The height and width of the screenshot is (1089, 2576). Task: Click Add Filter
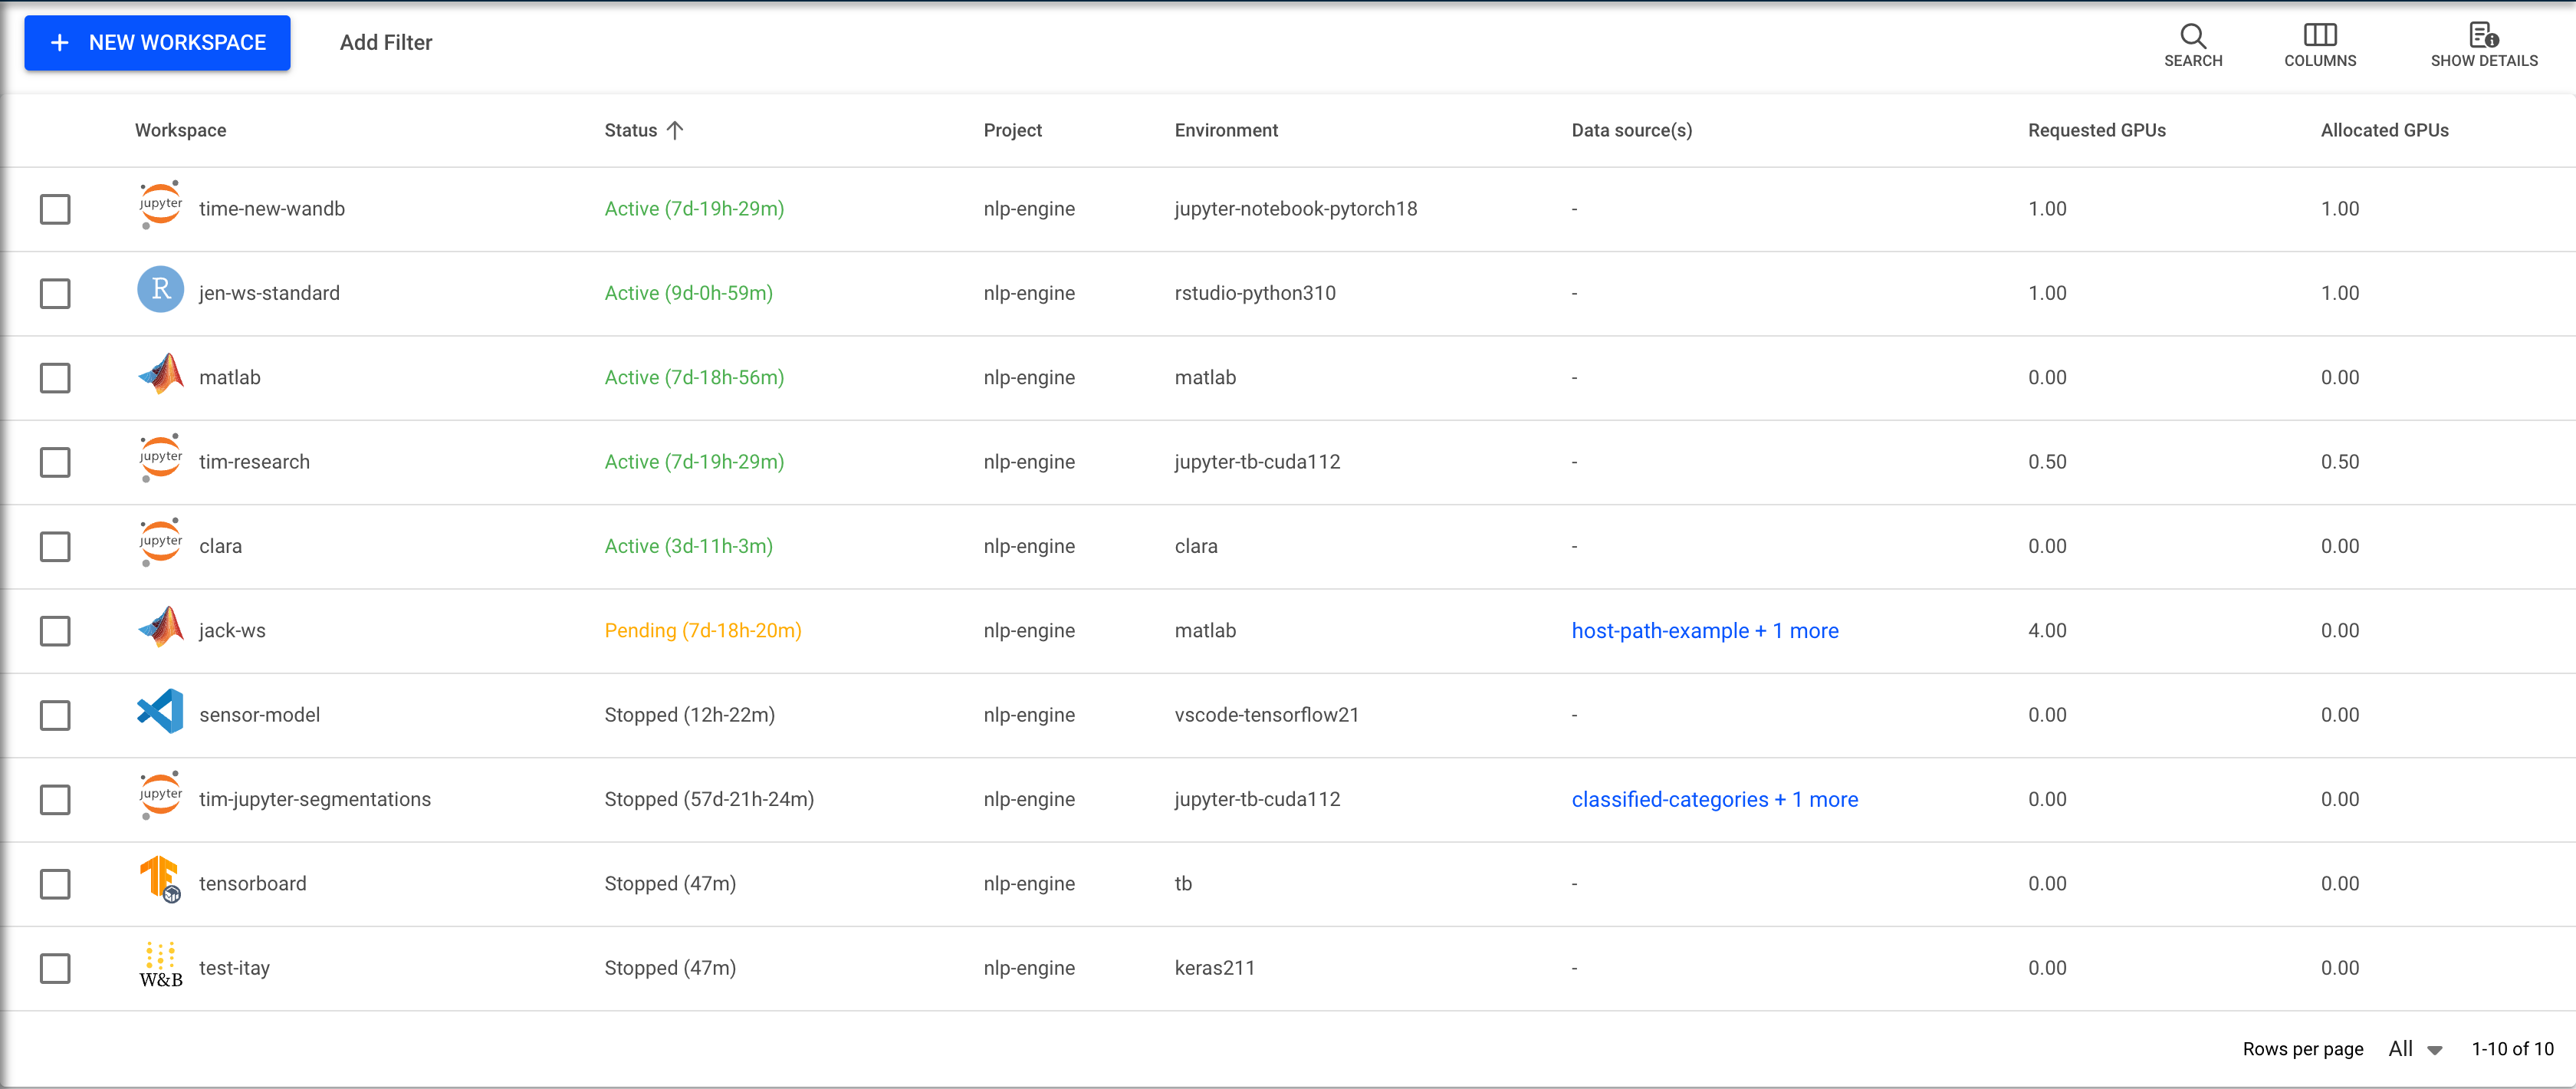point(386,43)
